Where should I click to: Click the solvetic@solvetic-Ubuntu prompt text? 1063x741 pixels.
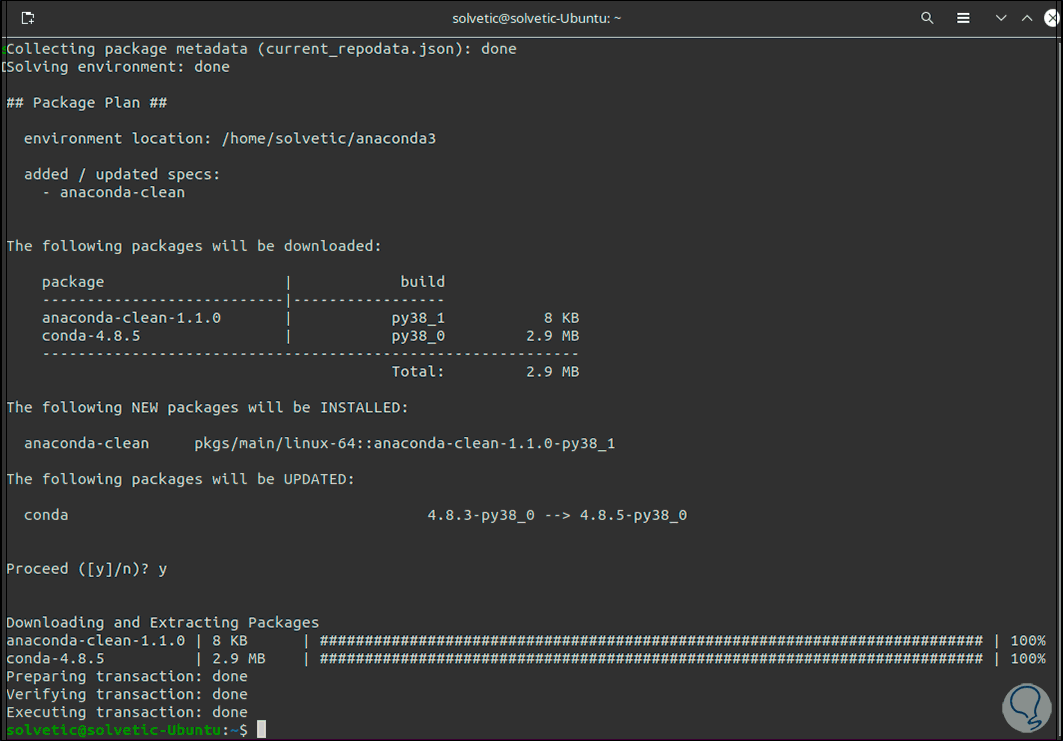pyautogui.click(x=113, y=731)
